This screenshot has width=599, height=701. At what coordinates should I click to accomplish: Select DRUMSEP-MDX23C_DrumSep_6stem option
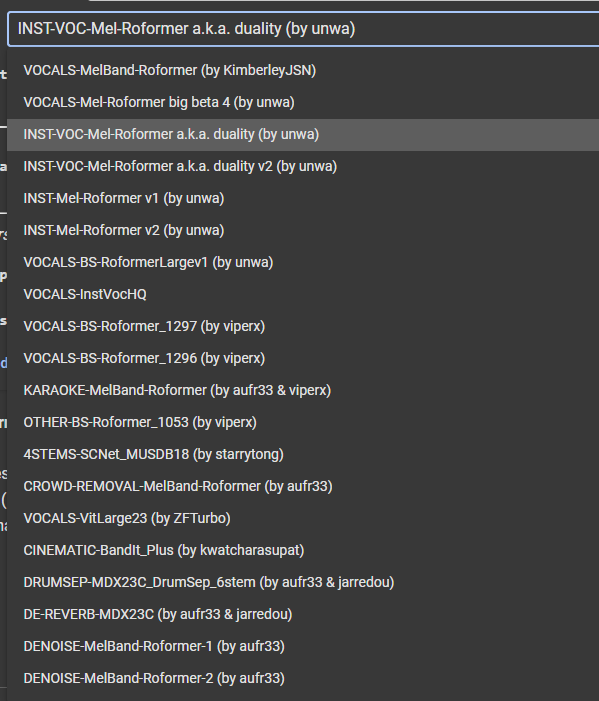point(303,583)
